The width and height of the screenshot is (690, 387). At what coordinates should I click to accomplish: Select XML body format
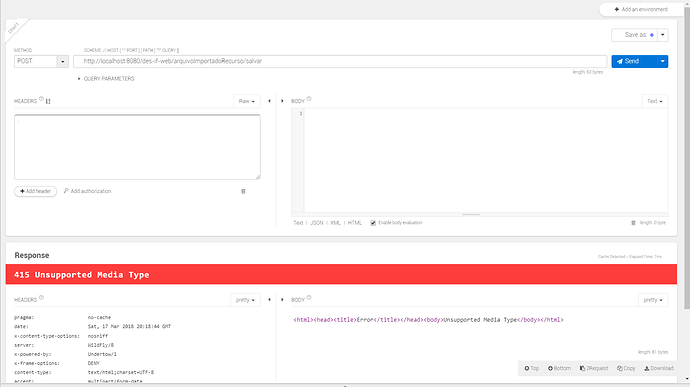(335, 223)
